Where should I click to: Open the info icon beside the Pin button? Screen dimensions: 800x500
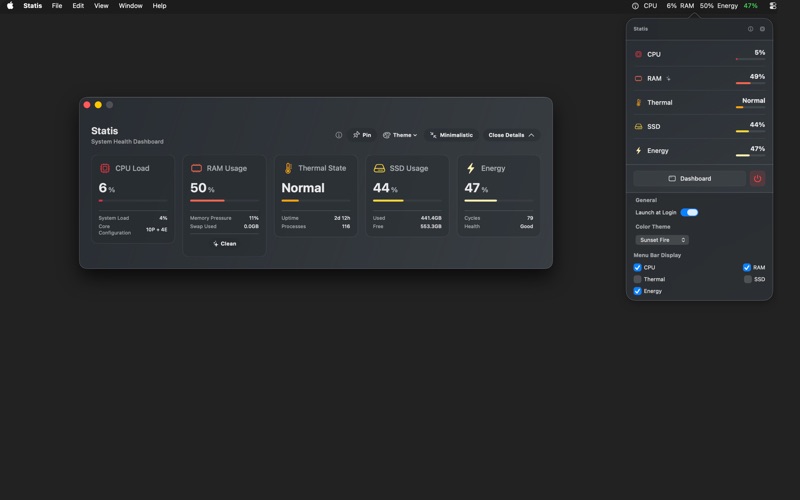[x=338, y=135]
